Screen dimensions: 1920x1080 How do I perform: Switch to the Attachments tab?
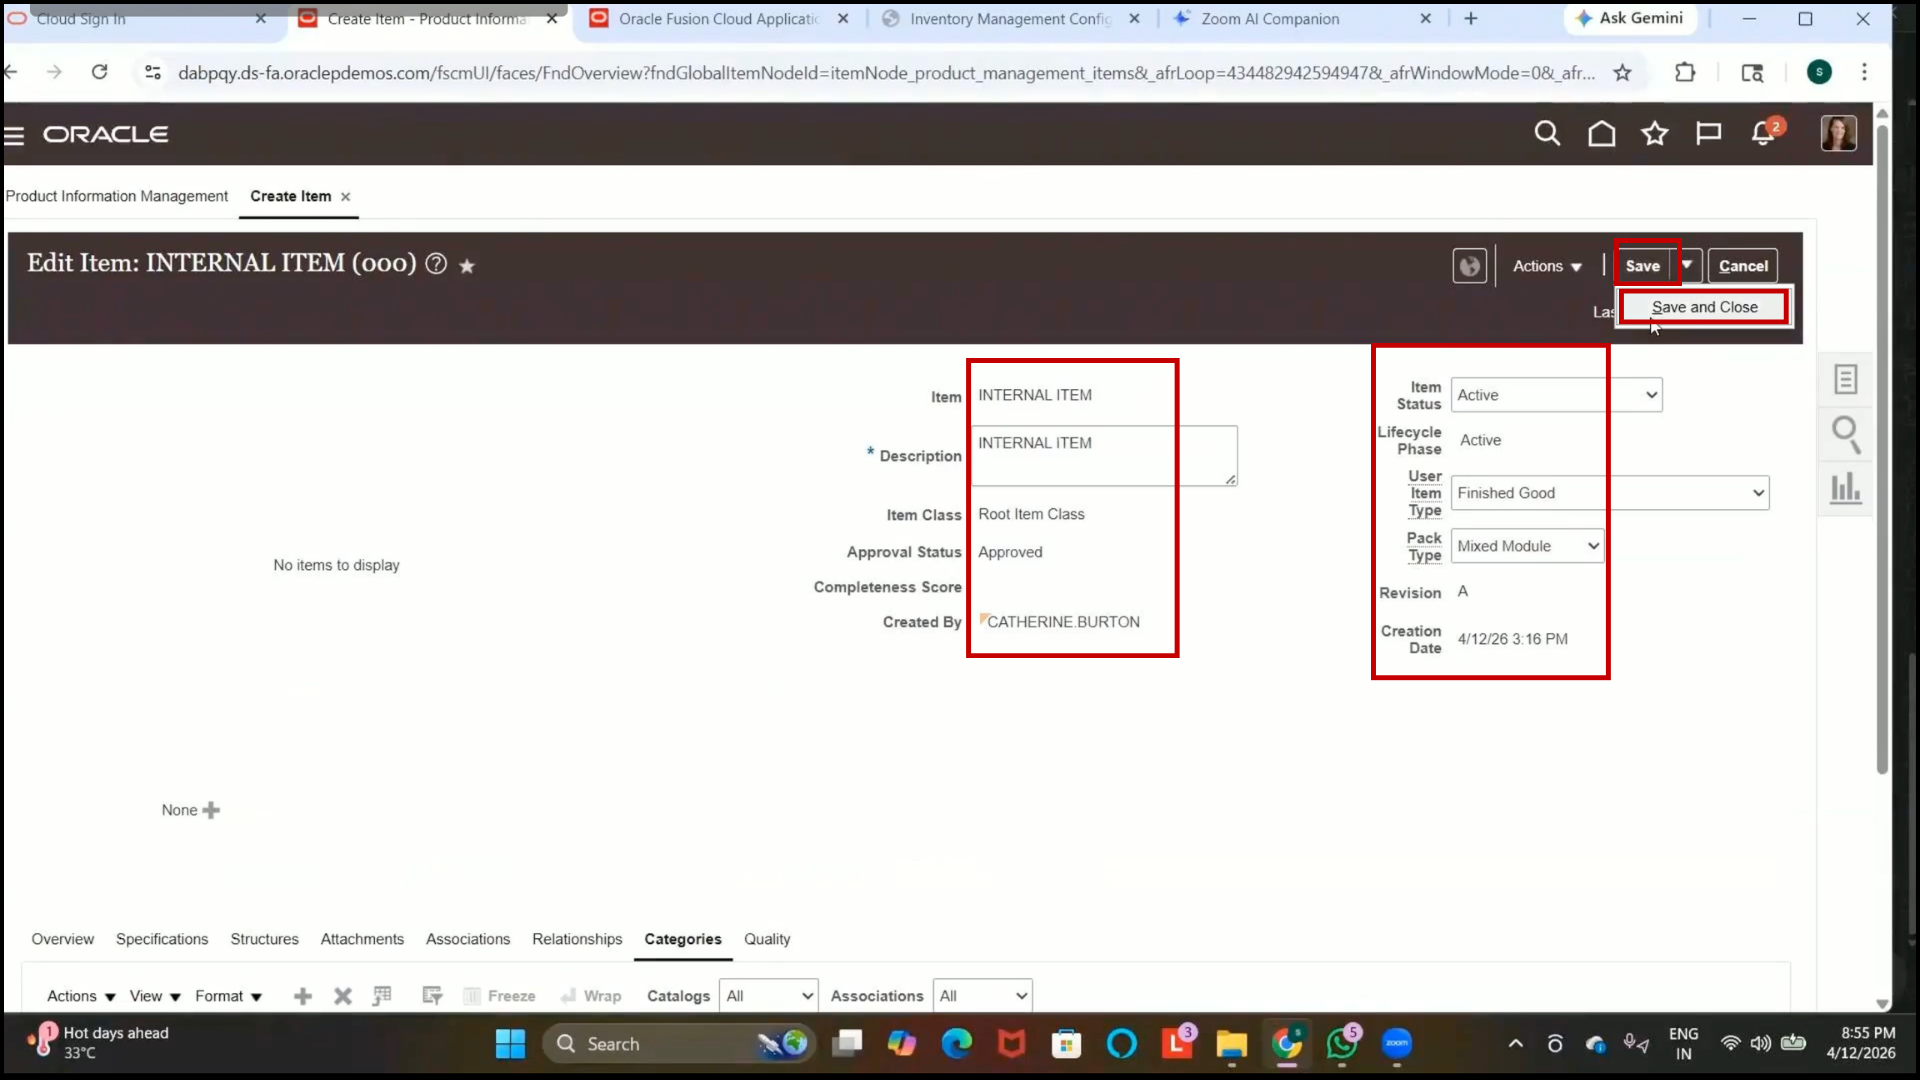pyautogui.click(x=362, y=939)
